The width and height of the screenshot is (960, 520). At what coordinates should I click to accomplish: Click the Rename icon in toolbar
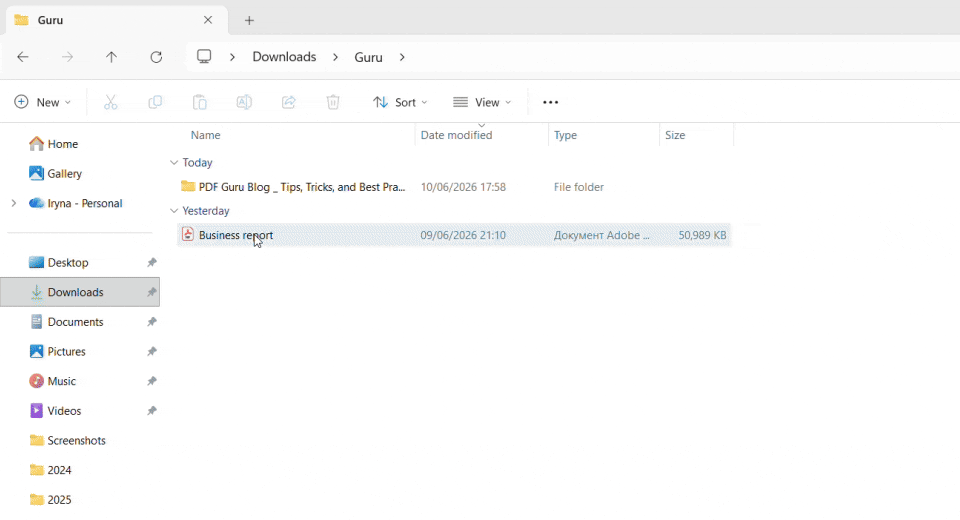pos(244,102)
